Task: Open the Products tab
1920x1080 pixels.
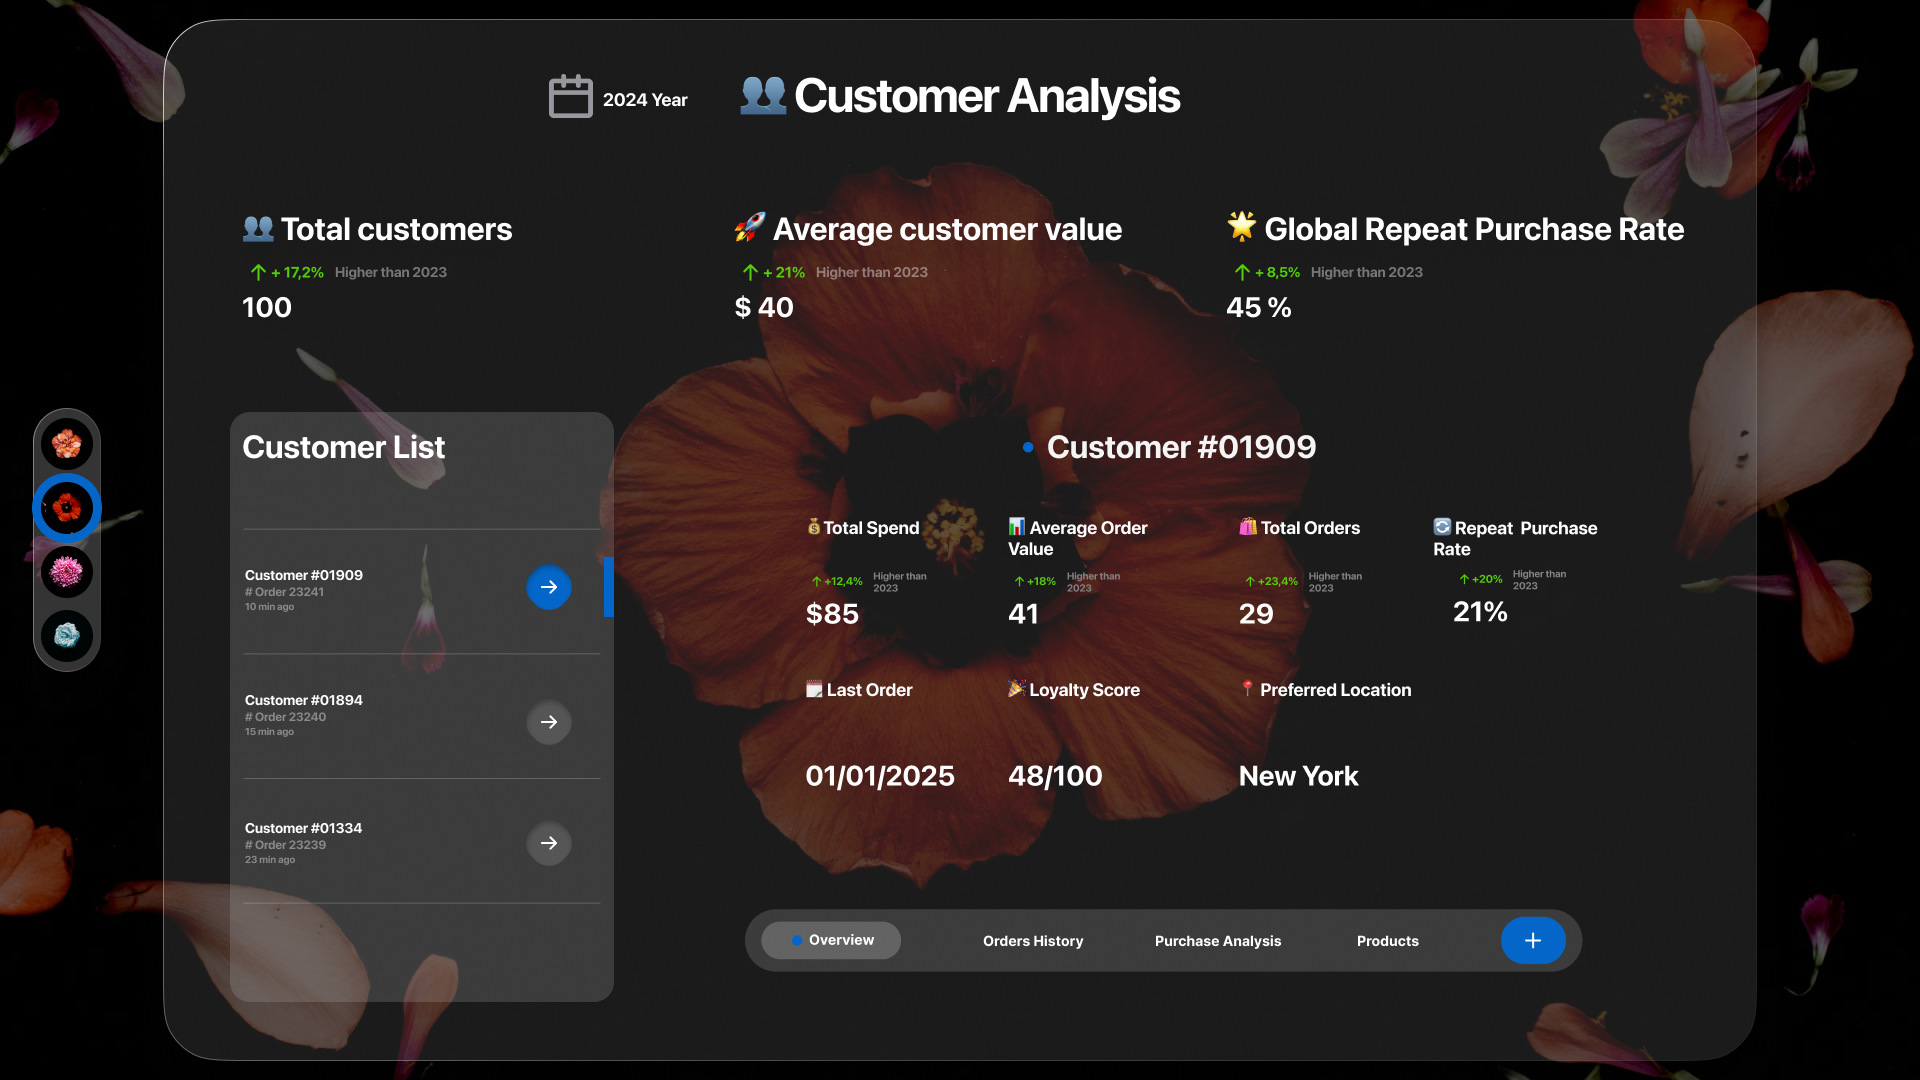Action: point(1387,941)
